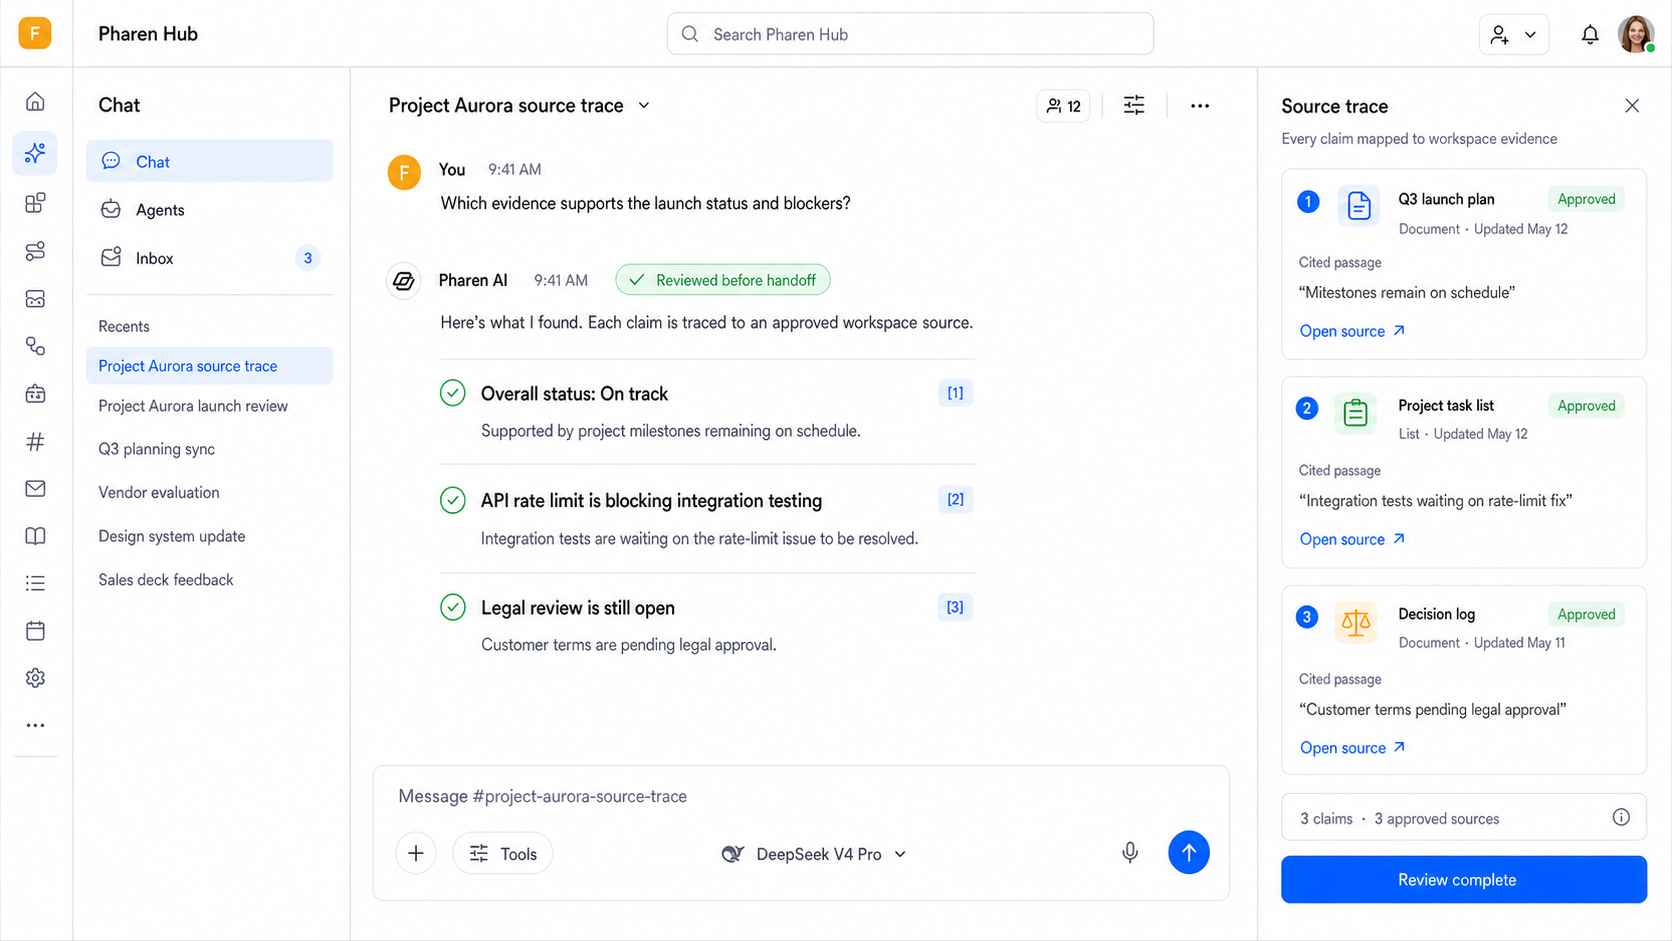
Task: Open source for Project task list
Action: pyautogui.click(x=1352, y=539)
